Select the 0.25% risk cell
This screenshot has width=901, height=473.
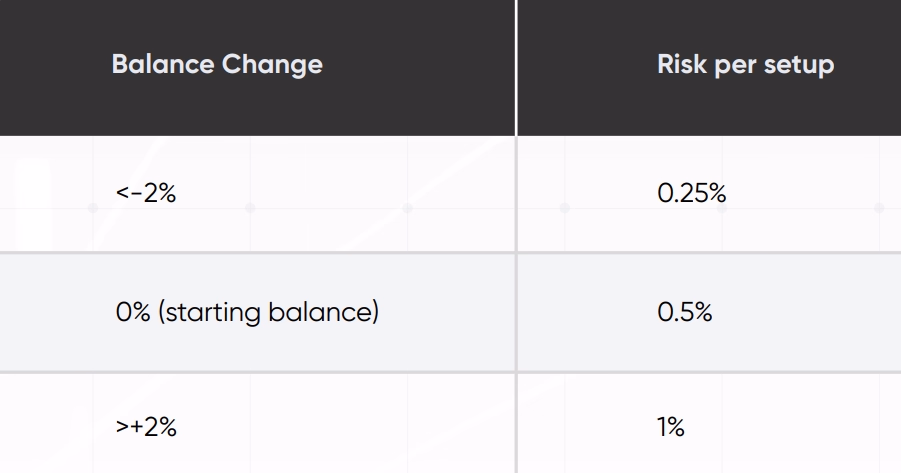(x=691, y=193)
